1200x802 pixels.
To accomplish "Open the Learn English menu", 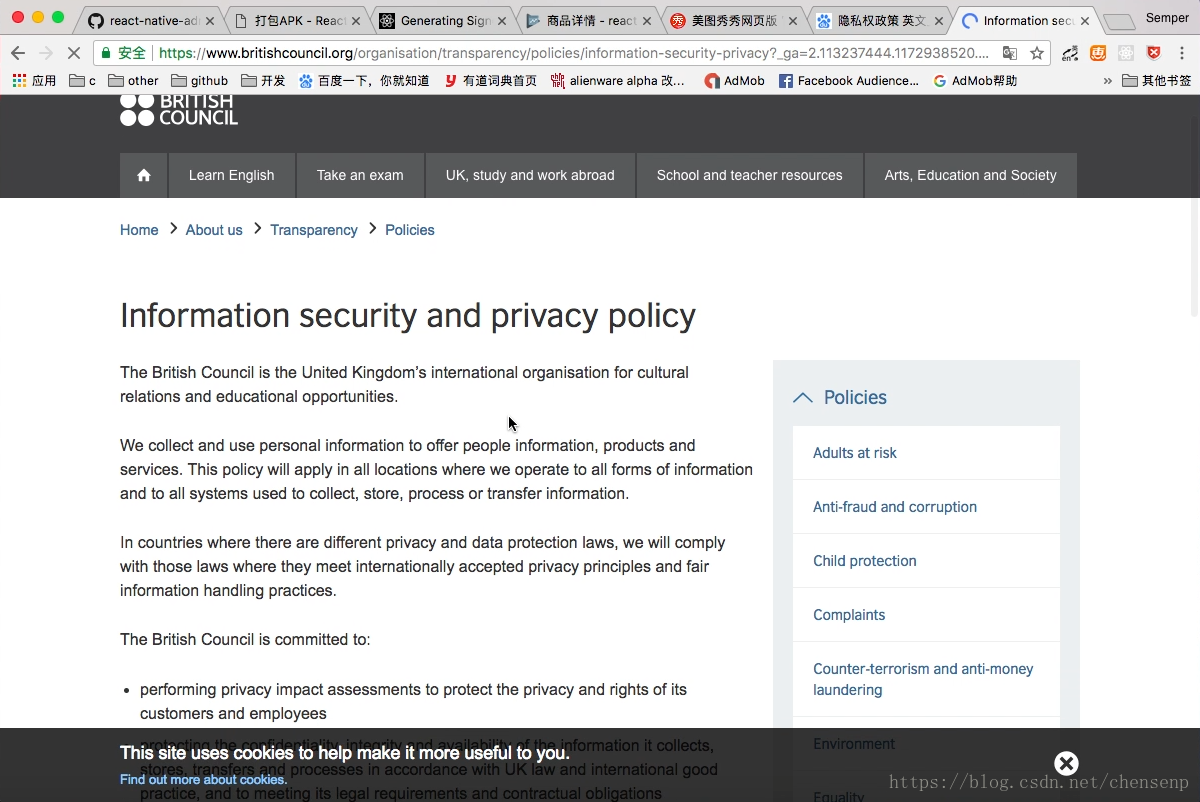I will pyautogui.click(x=231, y=175).
